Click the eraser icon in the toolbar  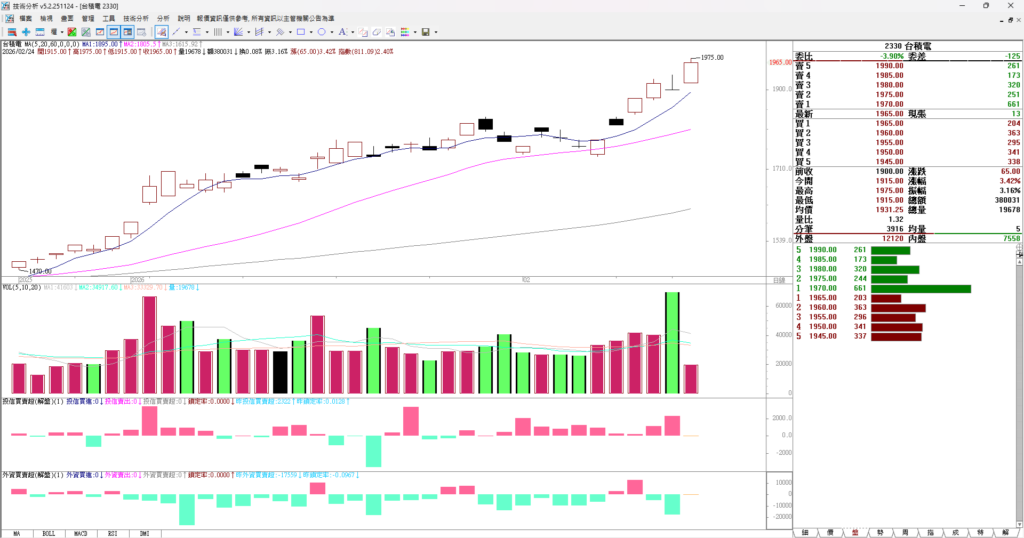377,32
